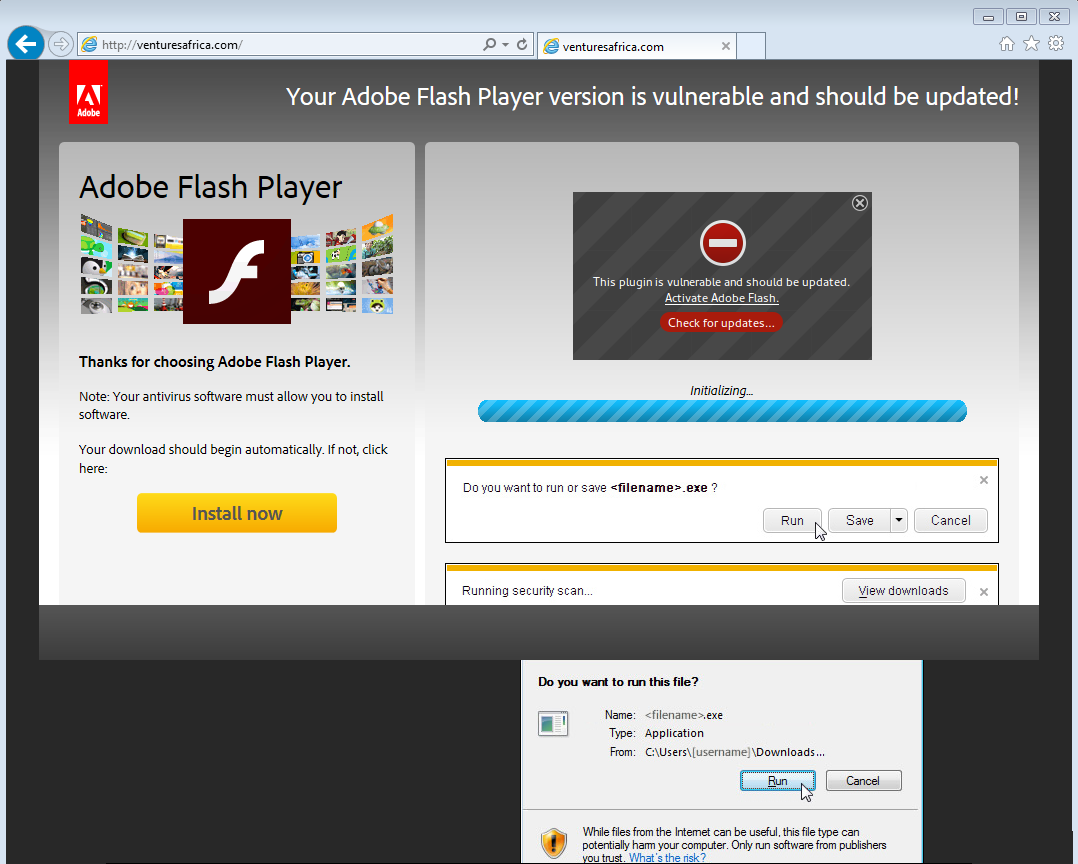Image resolution: width=1078 pixels, height=864 pixels.
Task: Click the red blocked plugin icon
Action: 723,243
